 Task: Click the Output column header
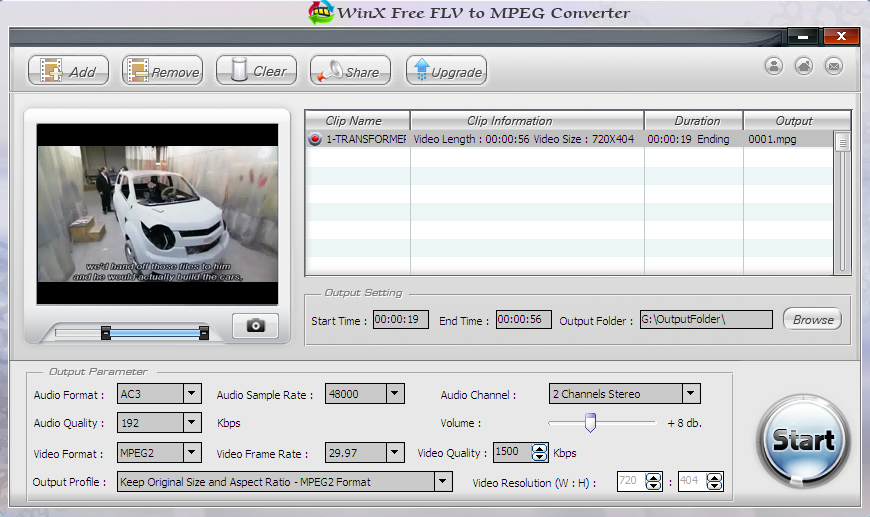(x=797, y=120)
